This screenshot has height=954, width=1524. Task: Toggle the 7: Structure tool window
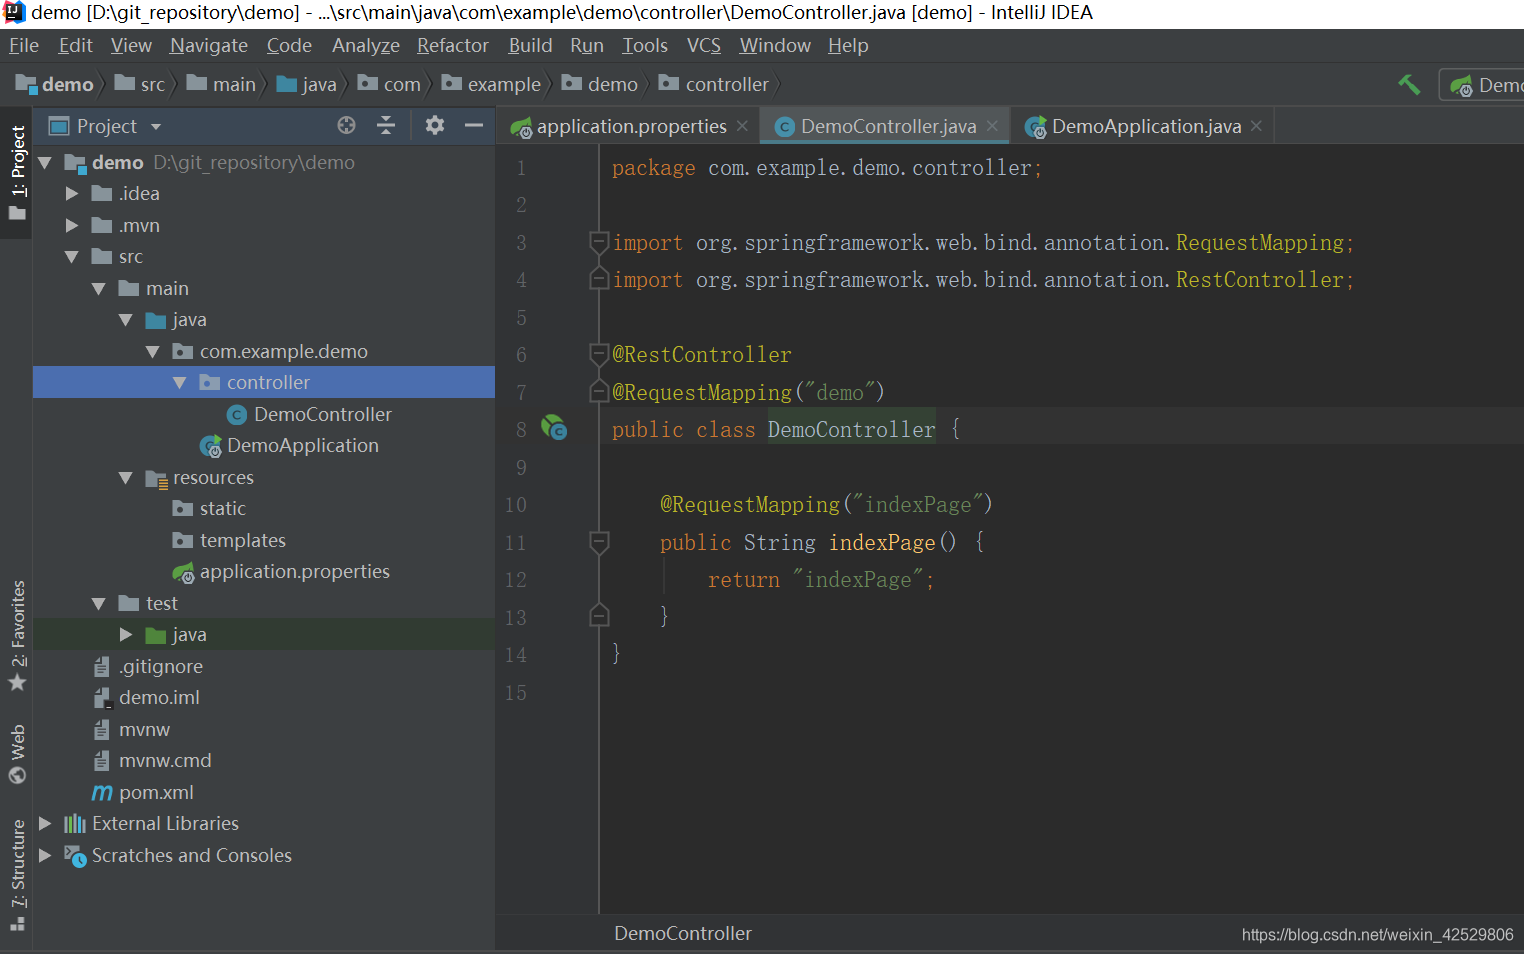click(17, 876)
